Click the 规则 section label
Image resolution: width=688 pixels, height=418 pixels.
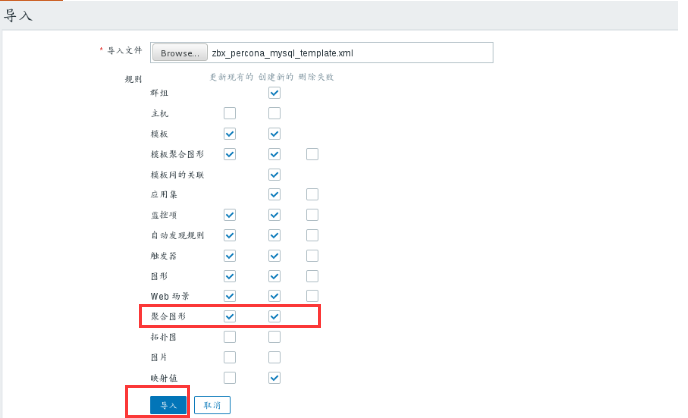point(133,79)
